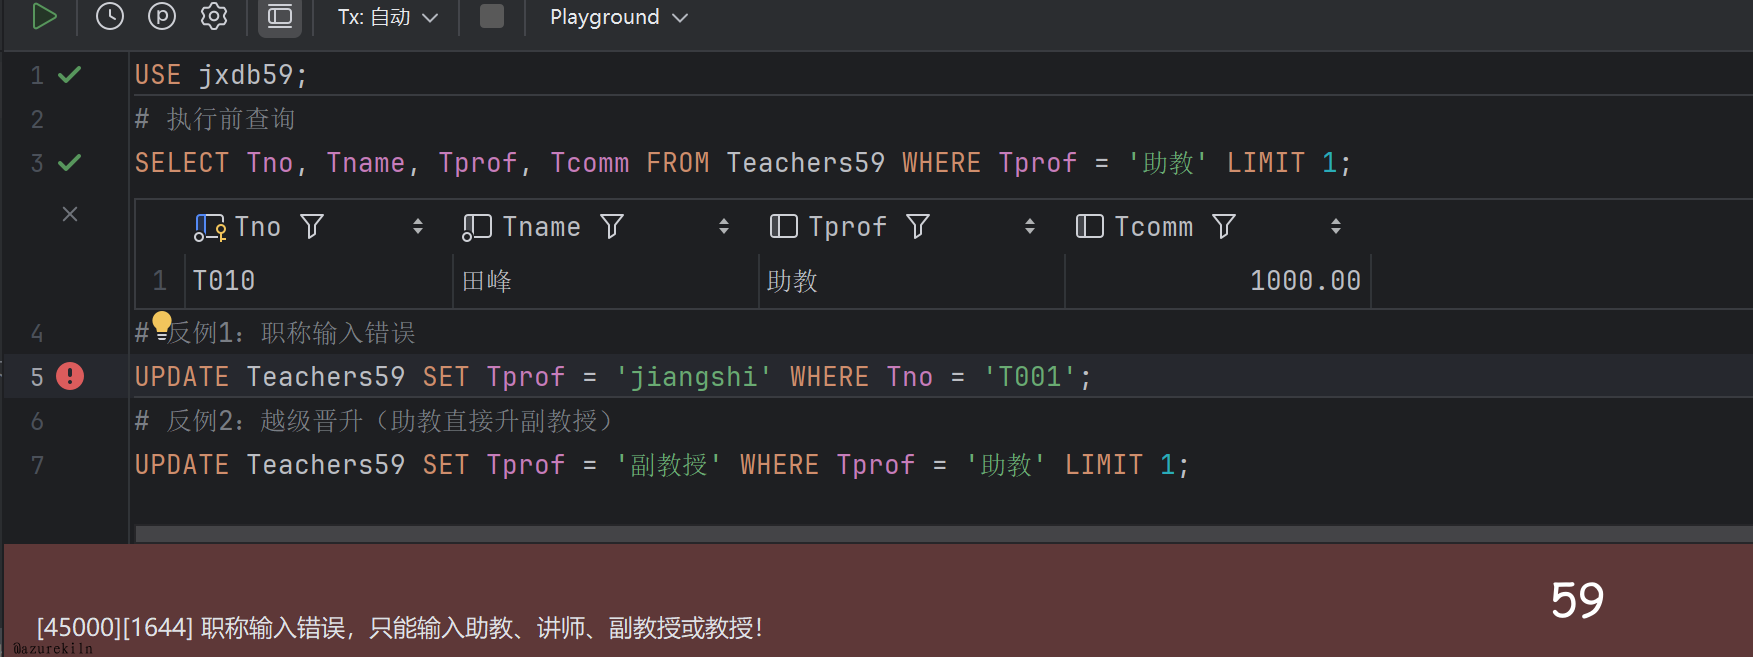Open query history clock icon
Image resolution: width=1753 pixels, height=657 pixels.
click(x=109, y=16)
